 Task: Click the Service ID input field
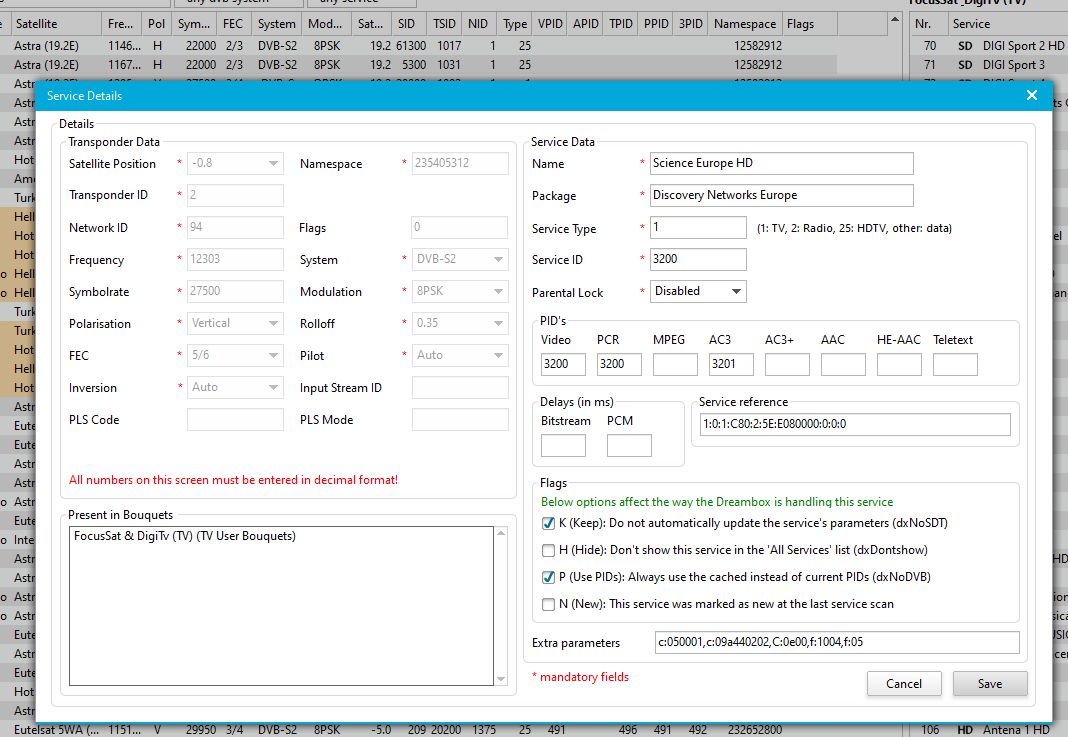click(698, 260)
